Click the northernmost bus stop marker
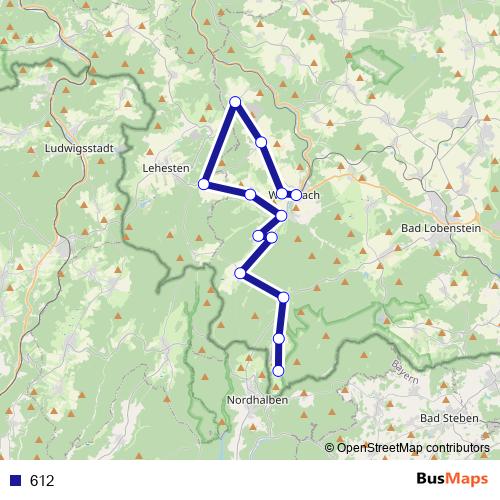Screen dimensions: 500x500 click(235, 102)
